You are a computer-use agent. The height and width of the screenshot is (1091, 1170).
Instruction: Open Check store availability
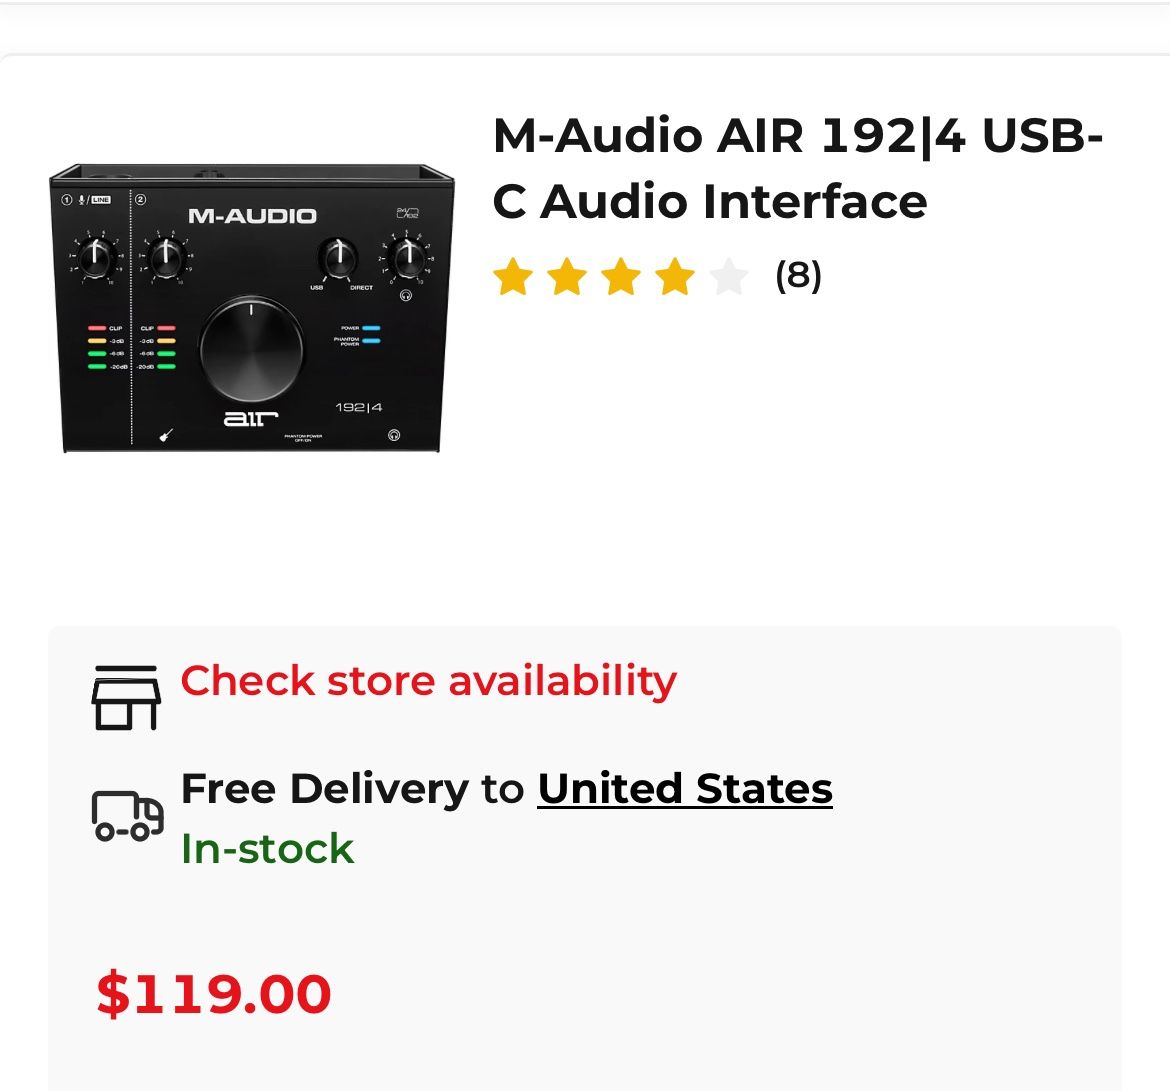coord(428,681)
